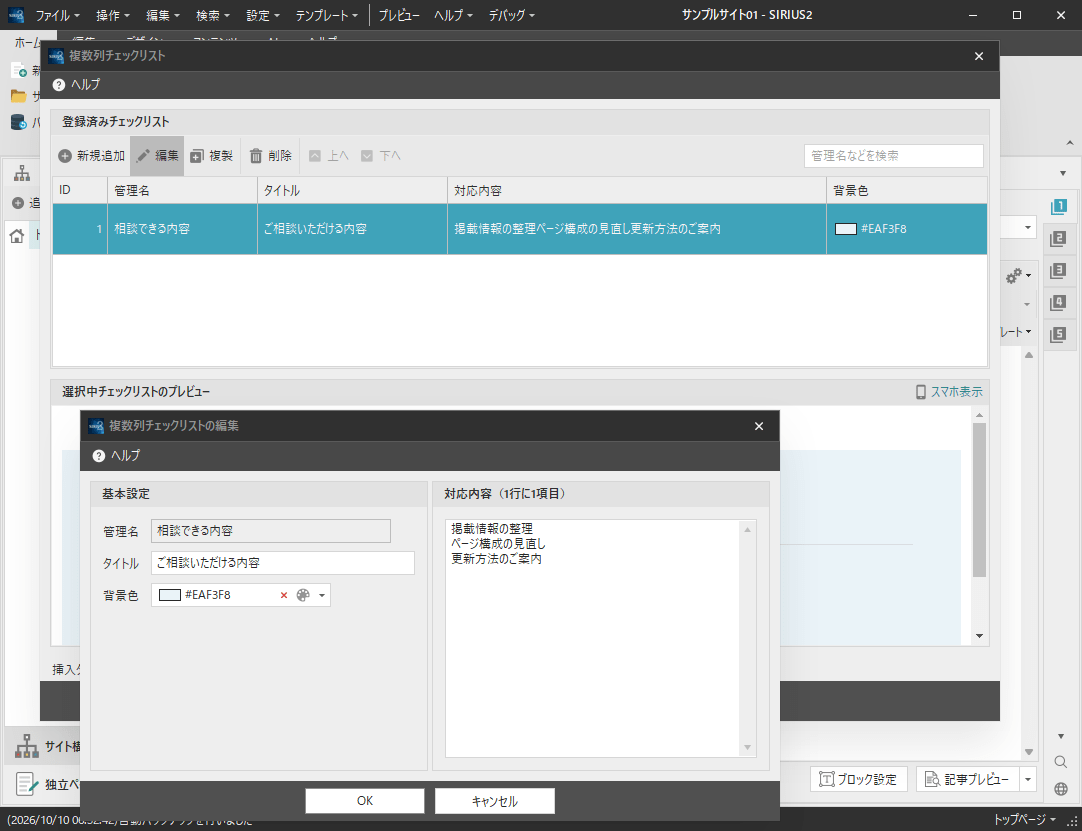Confirm edits with the OK button
The image size is (1082, 831).
click(365, 801)
